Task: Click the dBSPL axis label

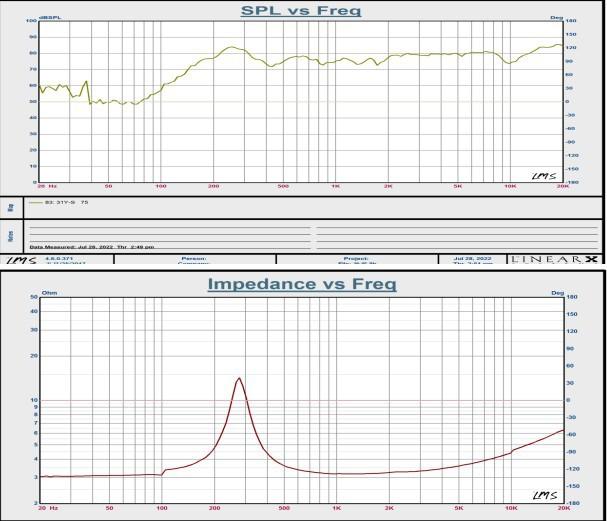Action: (46, 20)
